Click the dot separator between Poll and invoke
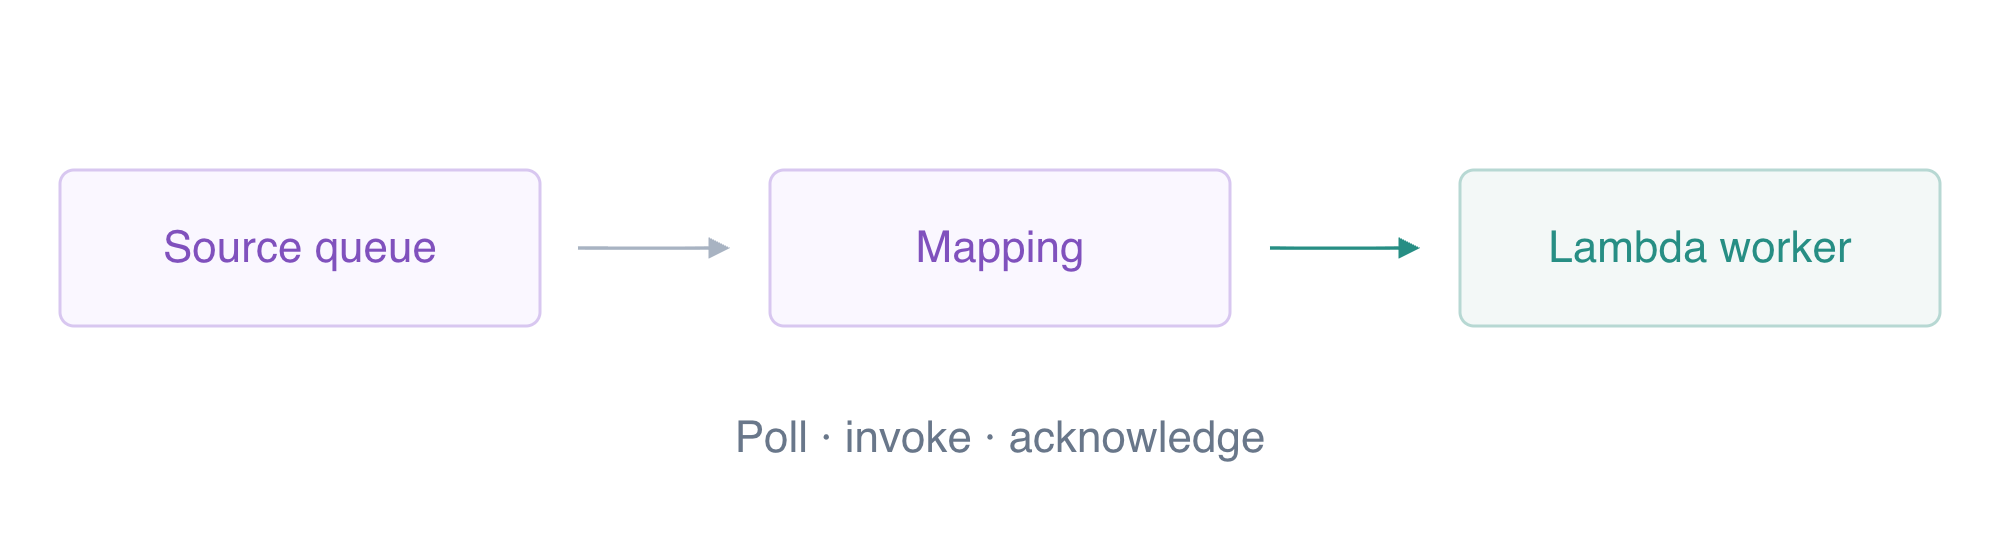Image resolution: width=2000 pixels, height=550 pixels. click(826, 438)
